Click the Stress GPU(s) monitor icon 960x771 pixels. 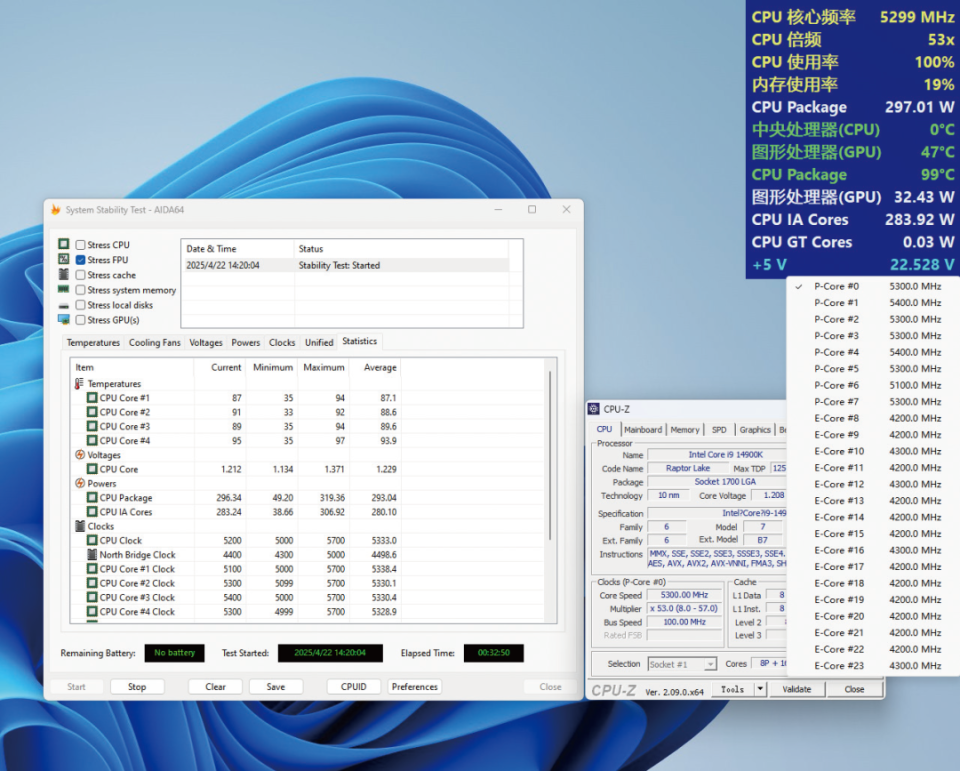coord(64,320)
